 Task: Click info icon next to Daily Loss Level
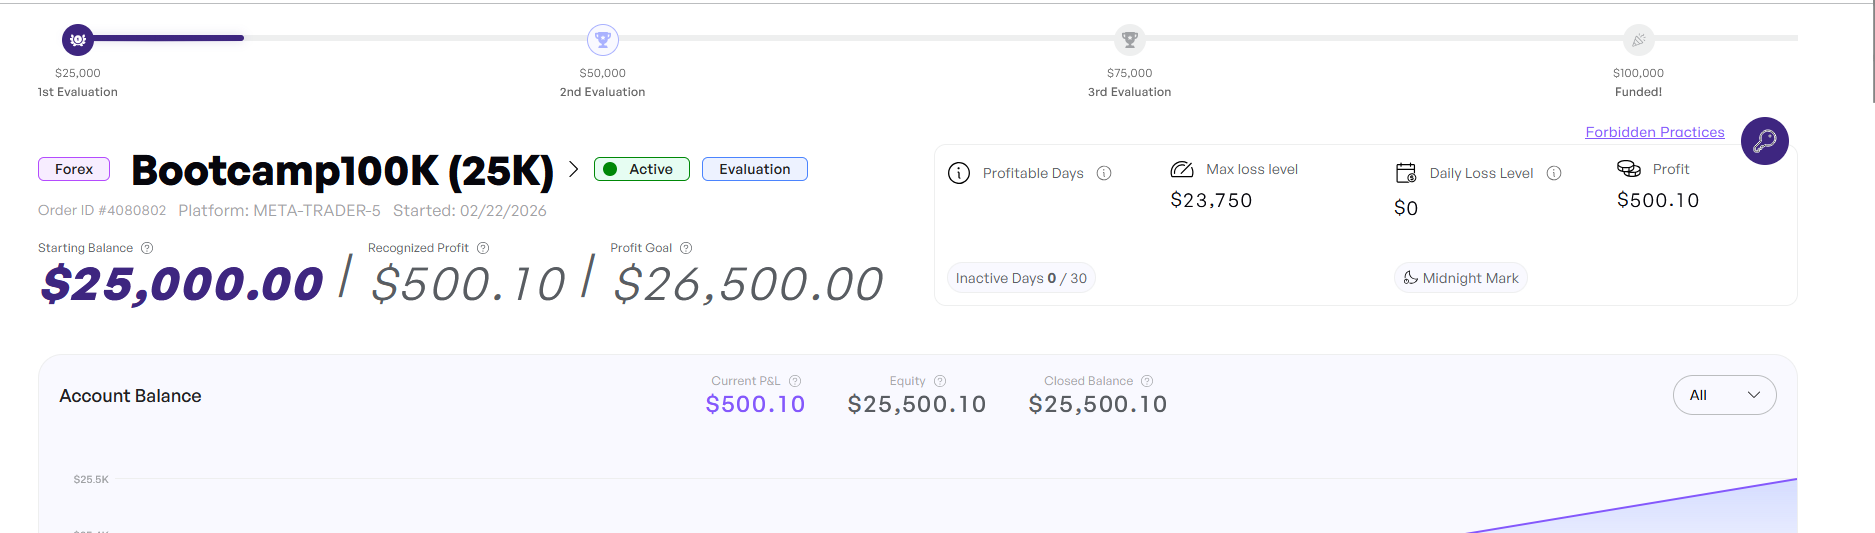pyautogui.click(x=1554, y=173)
